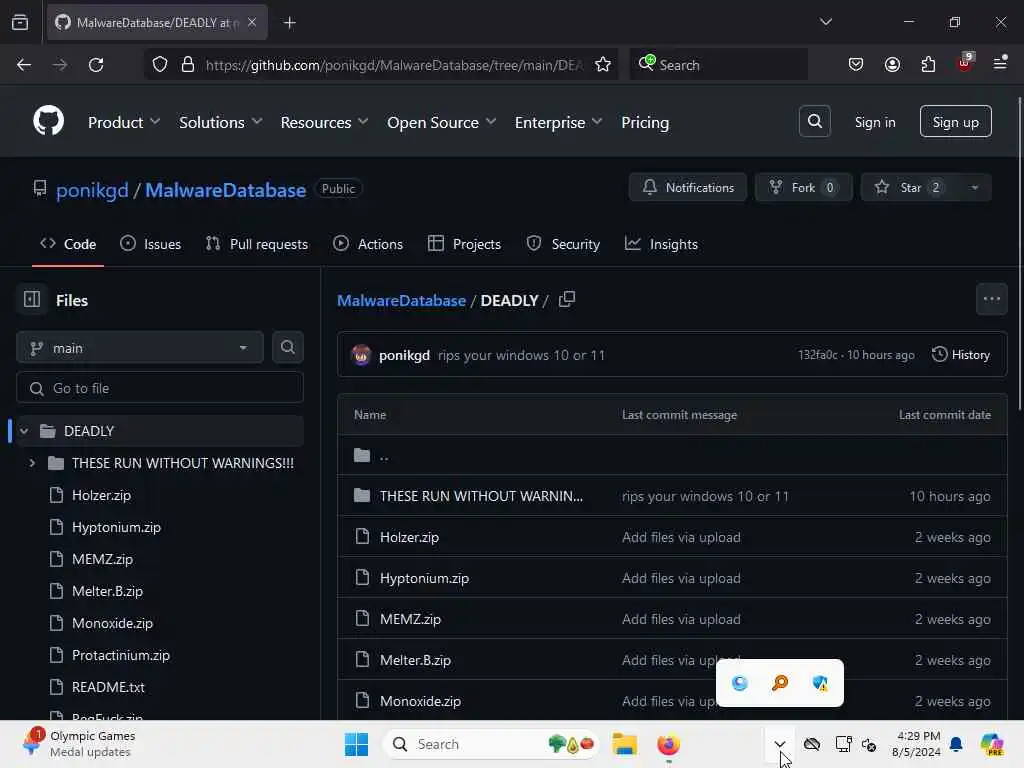Open a new browser tab
1024x768 pixels.
click(x=289, y=23)
